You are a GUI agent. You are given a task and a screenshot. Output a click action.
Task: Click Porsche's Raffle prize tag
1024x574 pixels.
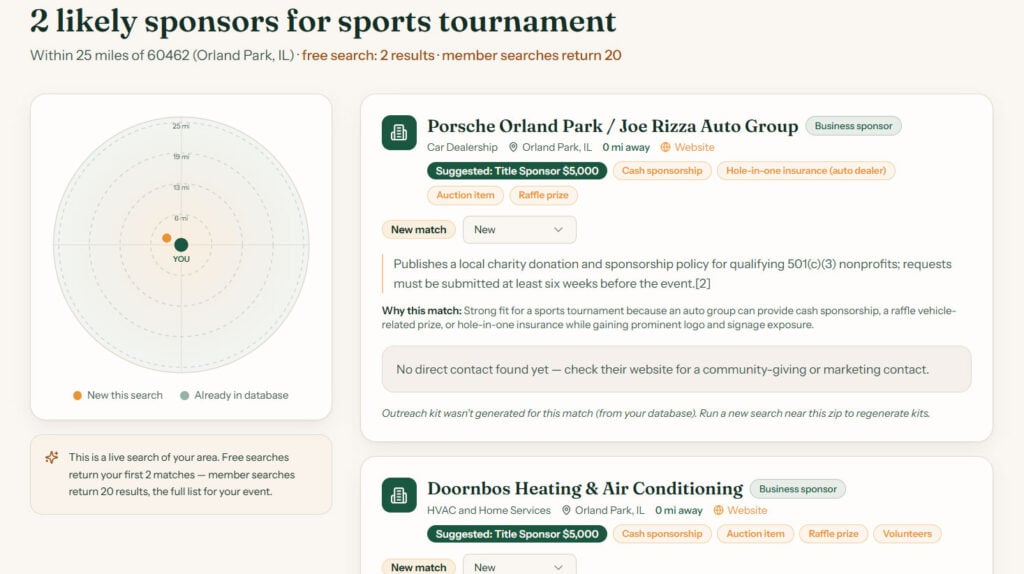pyautogui.click(x=543, y=195)
